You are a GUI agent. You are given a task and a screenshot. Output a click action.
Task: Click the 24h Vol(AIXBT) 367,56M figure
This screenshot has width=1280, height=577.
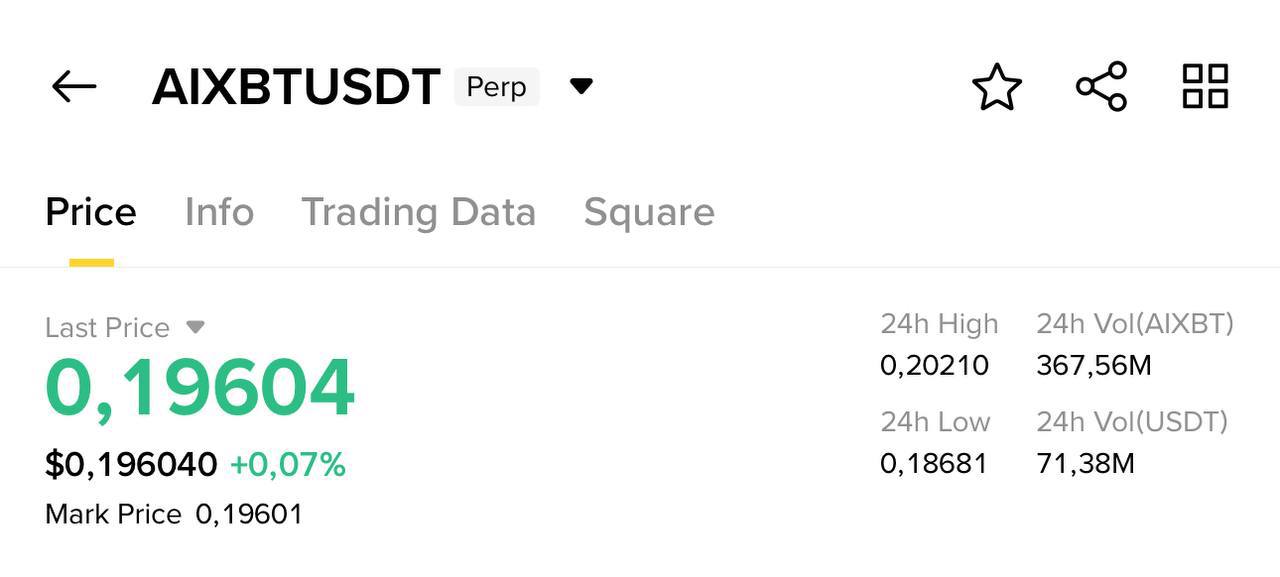click(1094, 366)
